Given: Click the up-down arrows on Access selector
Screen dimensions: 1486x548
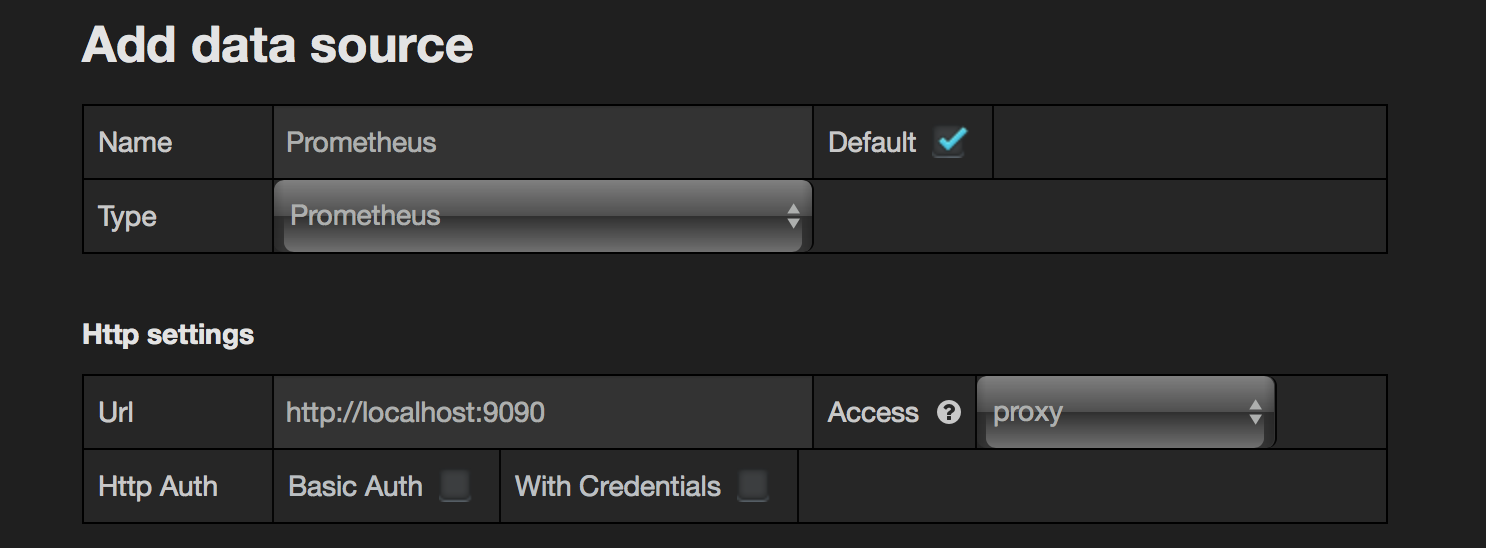Looking at the screenshot, I should point(1255,412).
